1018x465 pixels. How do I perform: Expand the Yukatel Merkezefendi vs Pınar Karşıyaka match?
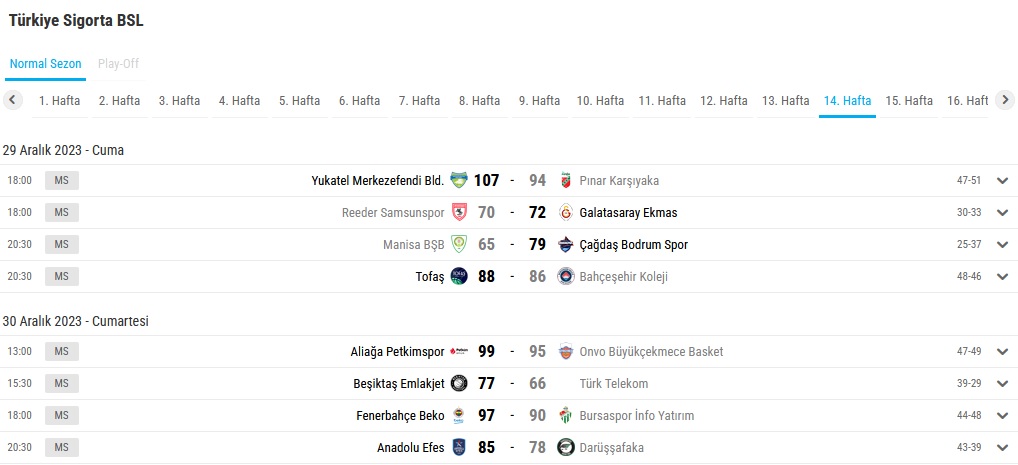(1003, 181)
